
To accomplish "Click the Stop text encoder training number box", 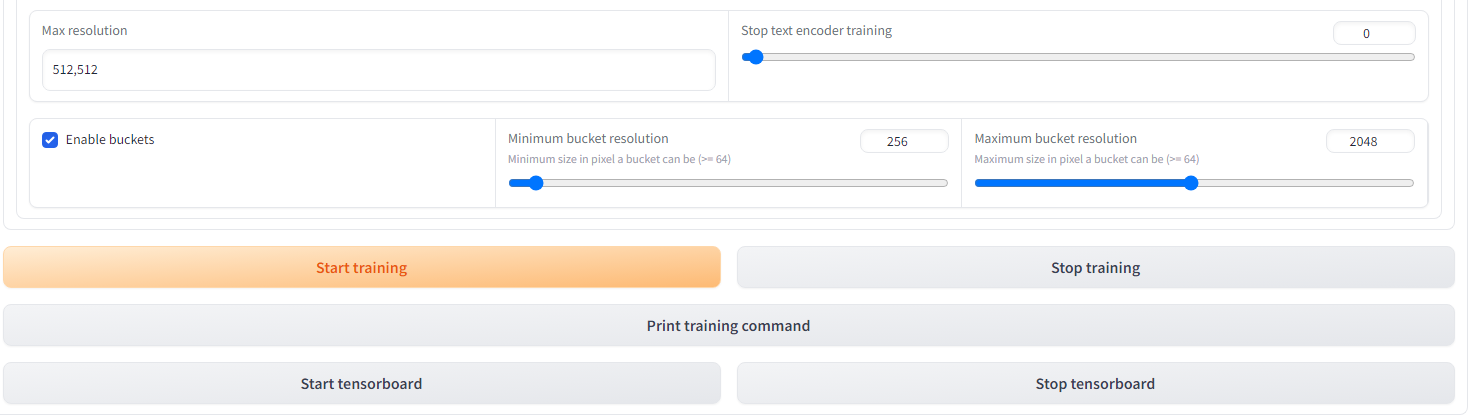I will (1373, 33).
